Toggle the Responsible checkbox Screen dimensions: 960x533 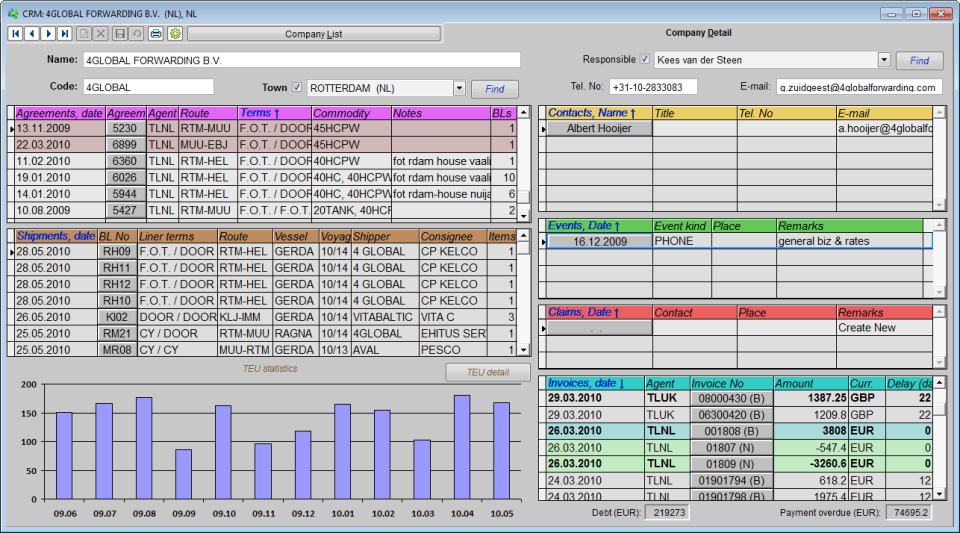click(x=645, y=60)
